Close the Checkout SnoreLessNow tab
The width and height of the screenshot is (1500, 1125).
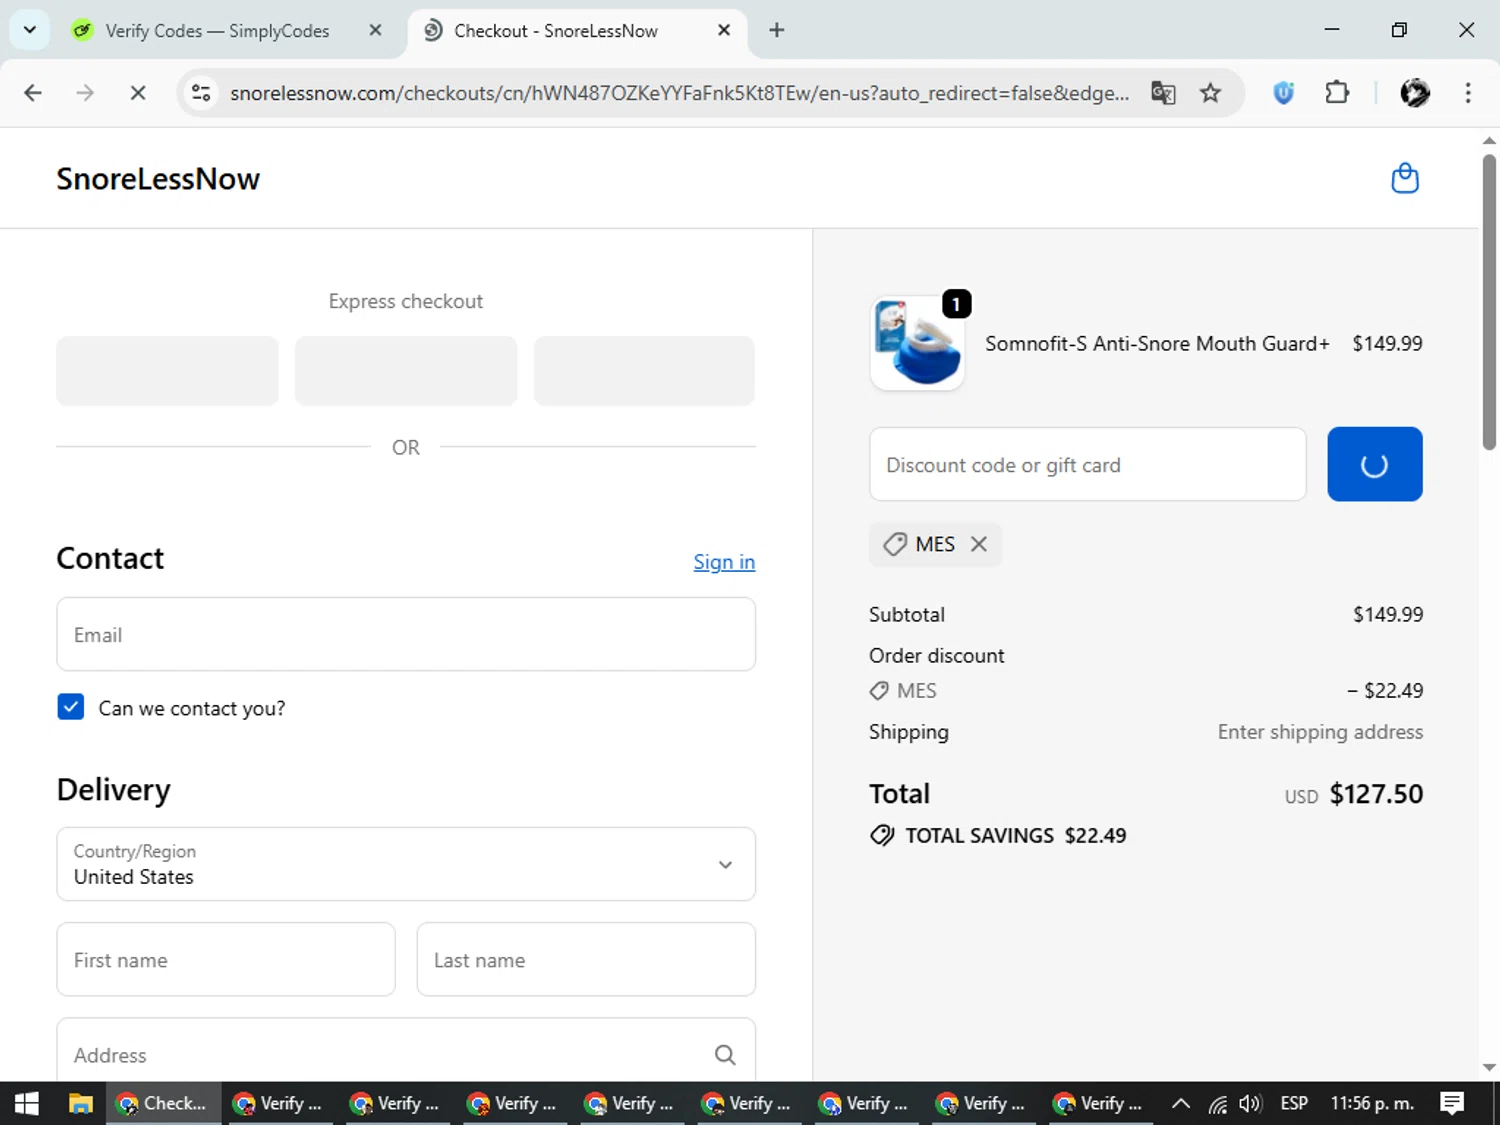pos(724,30)
